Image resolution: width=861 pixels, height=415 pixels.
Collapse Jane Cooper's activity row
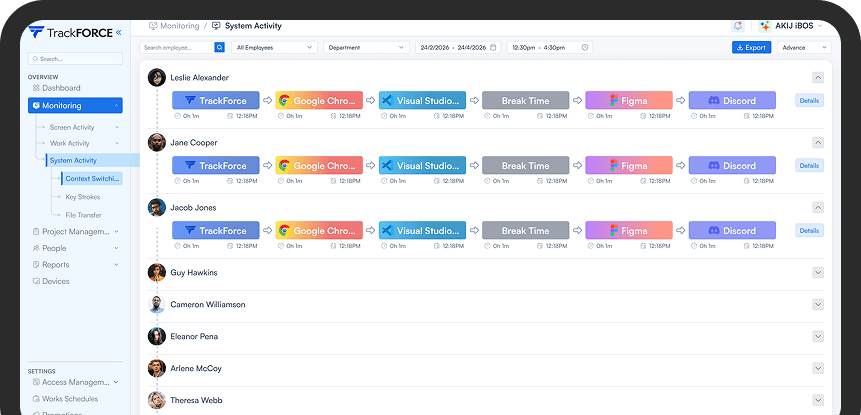click(x=818, y=143)
